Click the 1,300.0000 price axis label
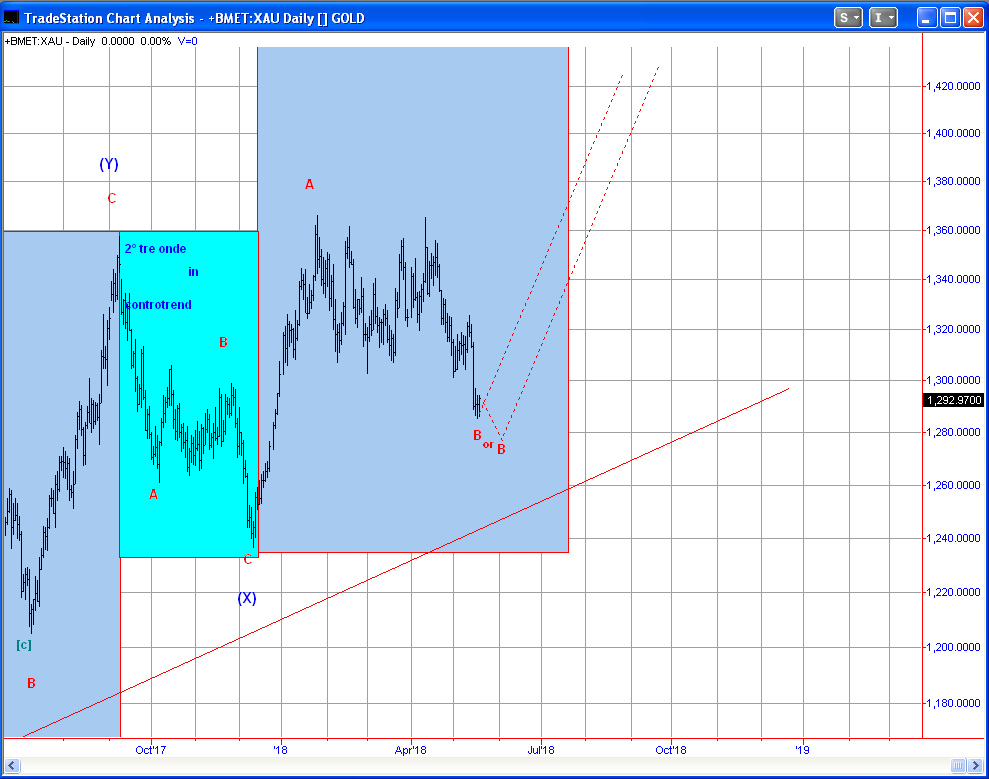 953,380
